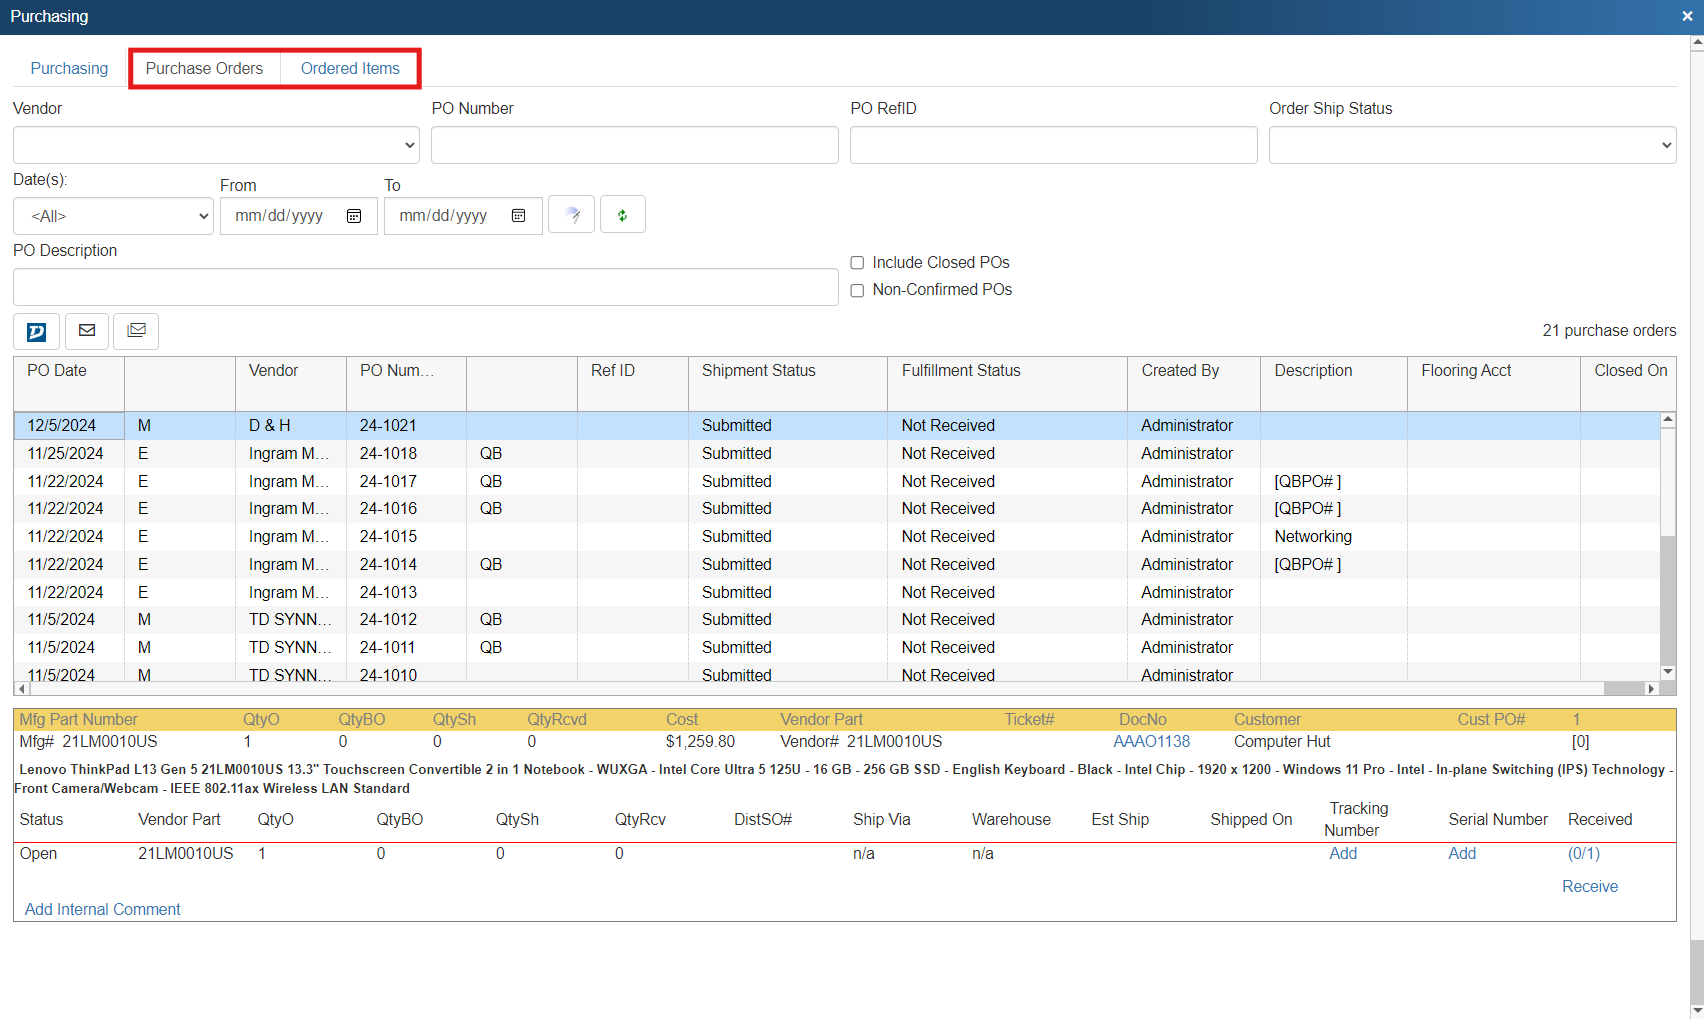Go to the Purchasing tab
This screenshot has height=1019, width=1704.
[x=69, y=68]
